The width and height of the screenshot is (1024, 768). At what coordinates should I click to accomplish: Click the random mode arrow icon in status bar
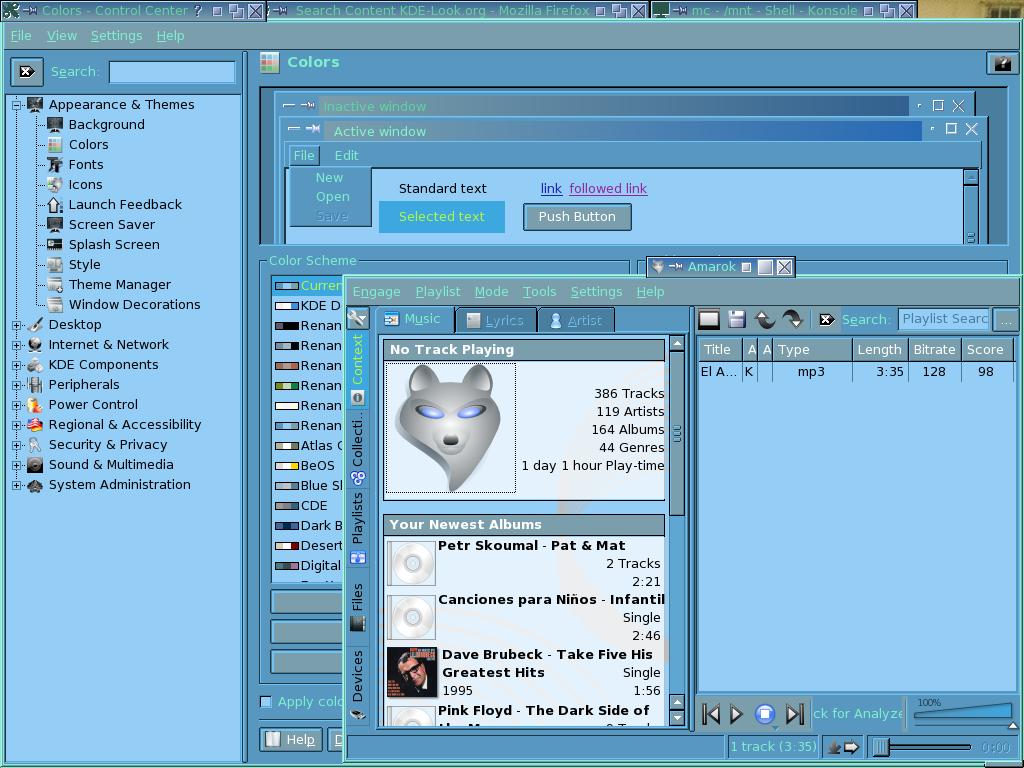point(852,746)
